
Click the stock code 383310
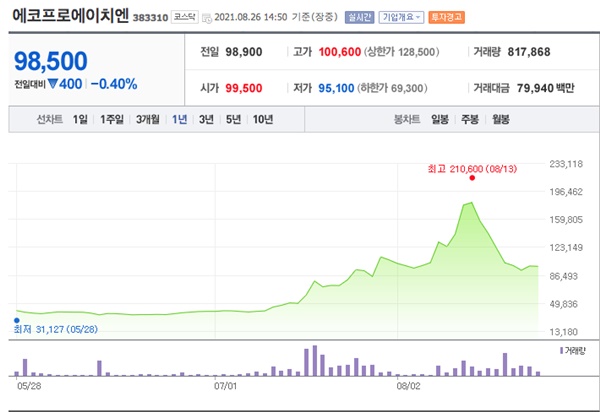tap(150, 18)
